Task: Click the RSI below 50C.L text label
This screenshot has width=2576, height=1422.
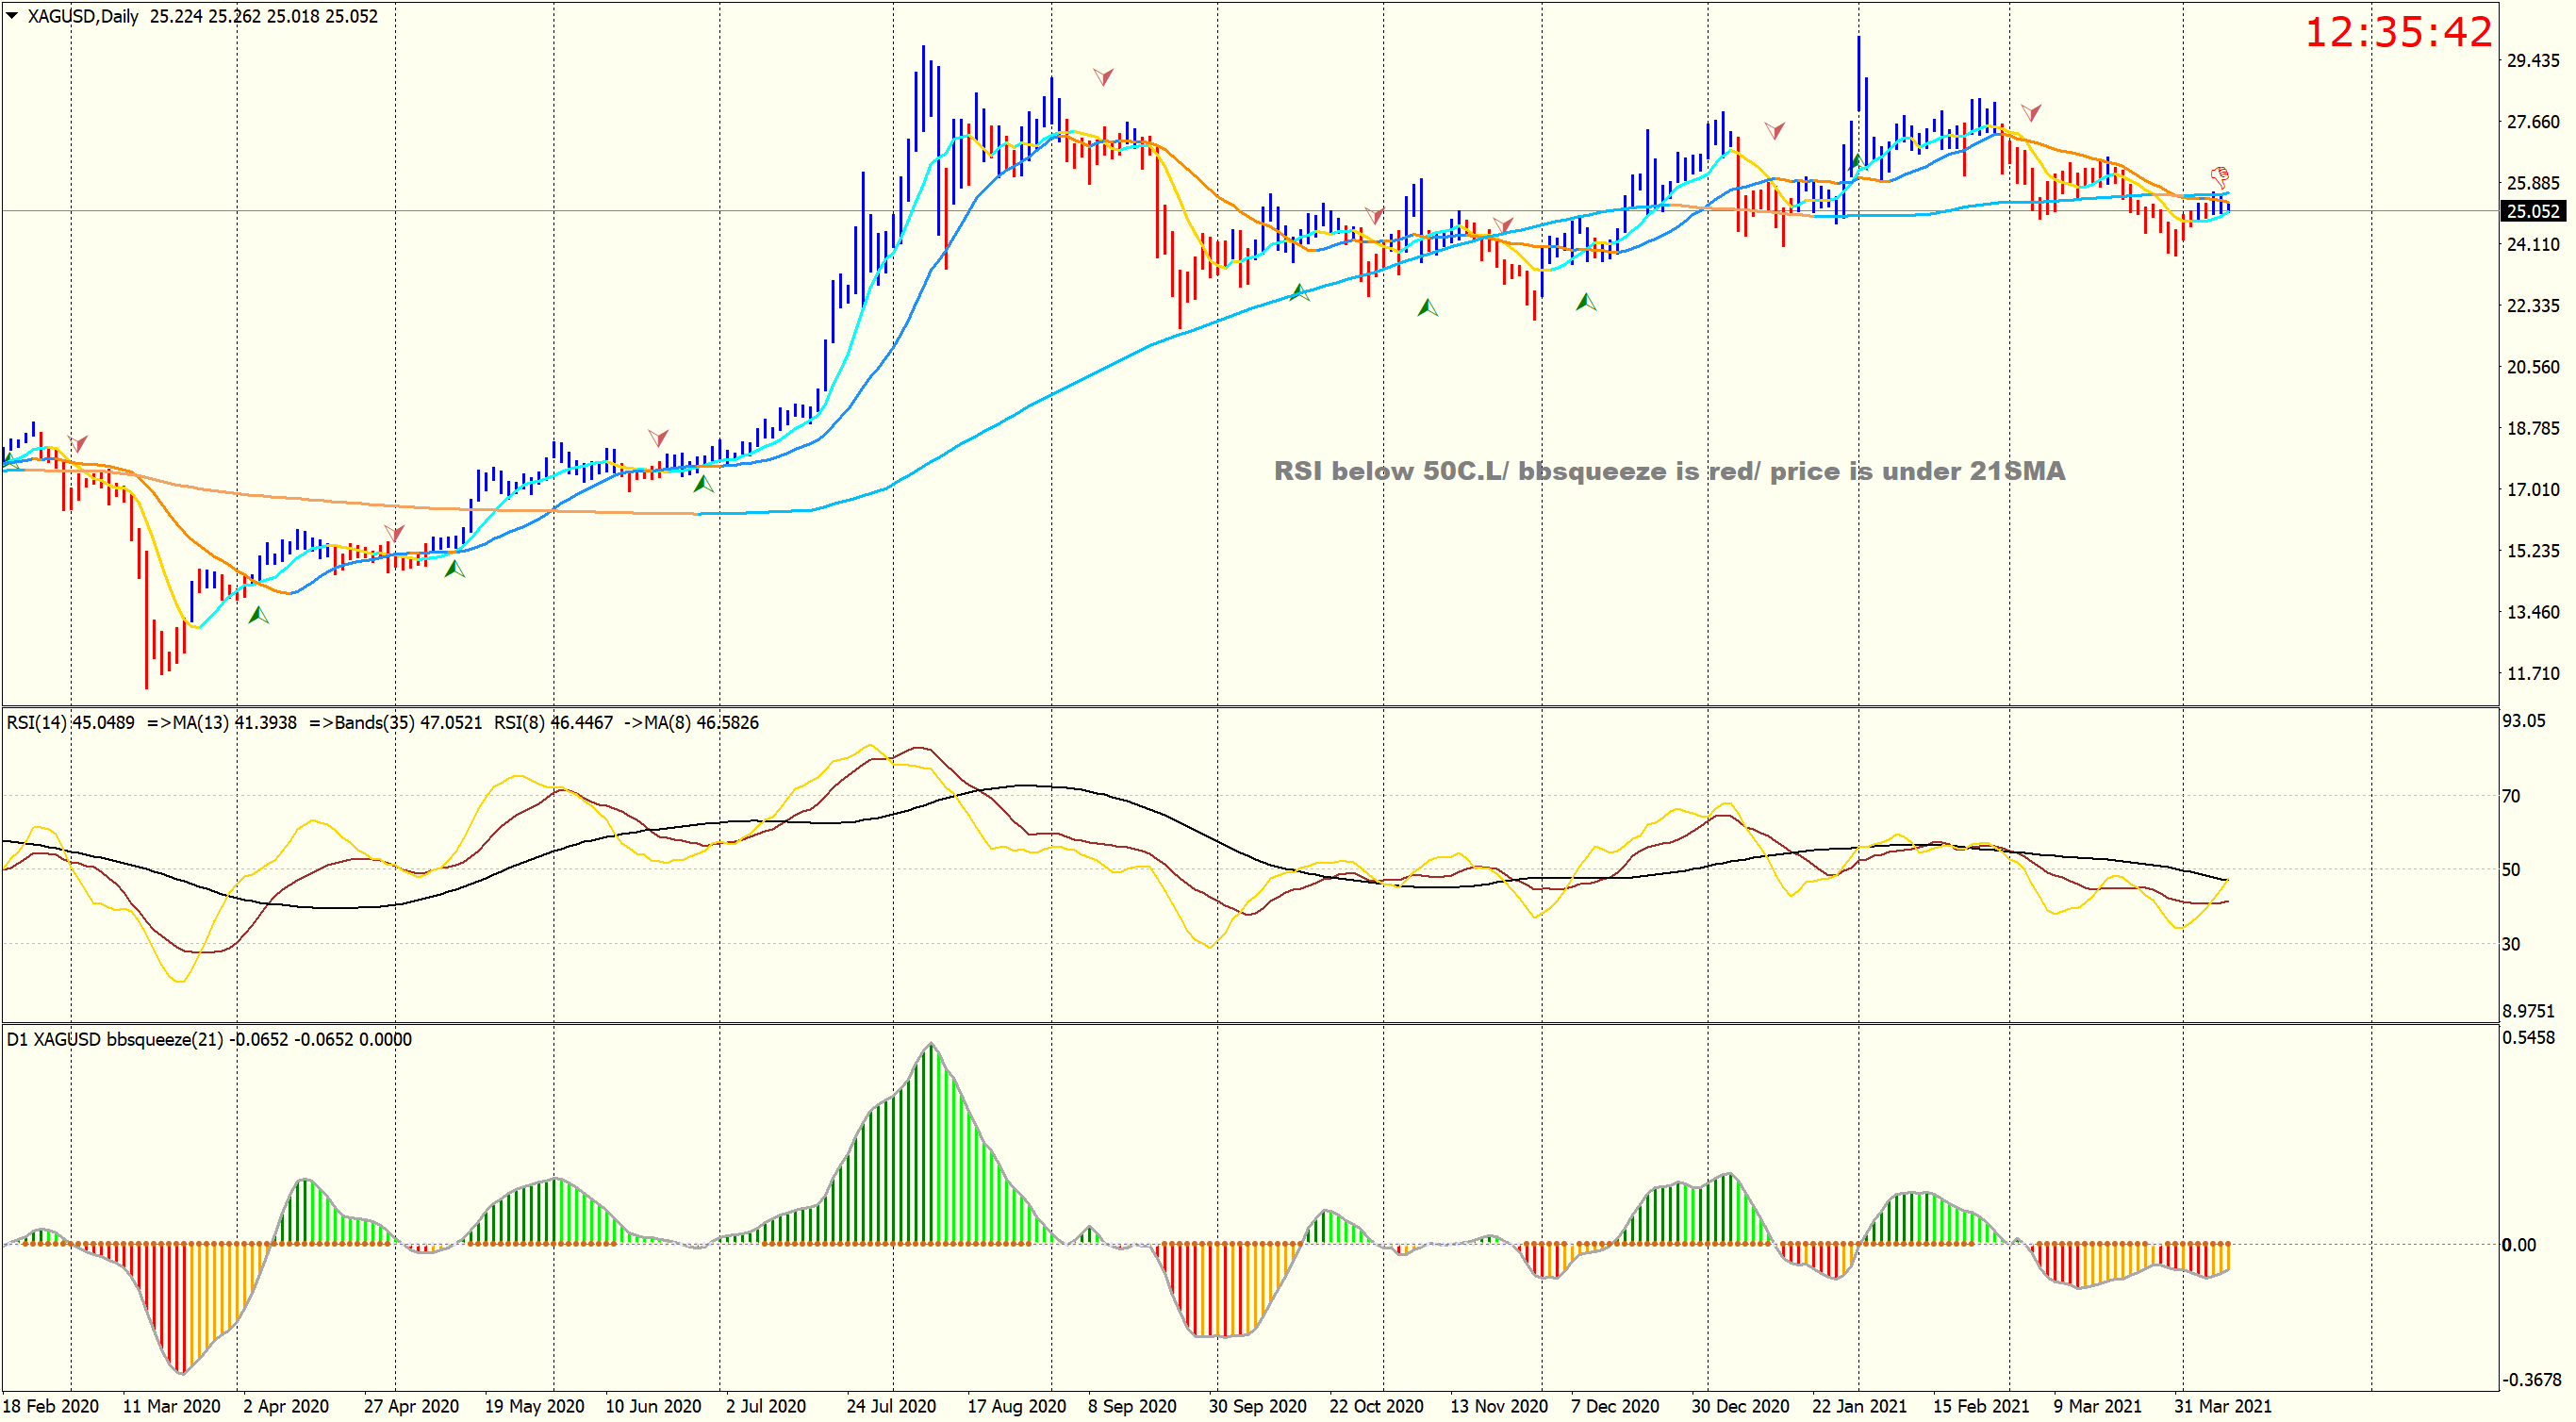Action: 1668,471
